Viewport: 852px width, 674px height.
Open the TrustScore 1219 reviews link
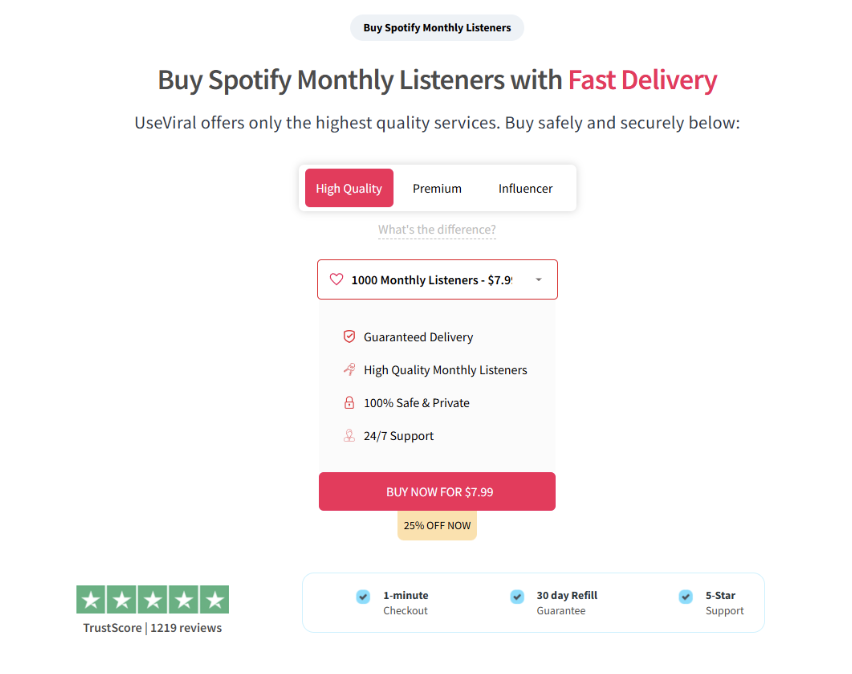tap(152, 627)
